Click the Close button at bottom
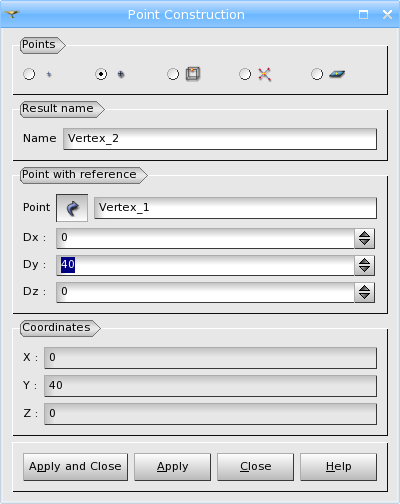Screen dimensions: 400x504 (x=256, y=467)
